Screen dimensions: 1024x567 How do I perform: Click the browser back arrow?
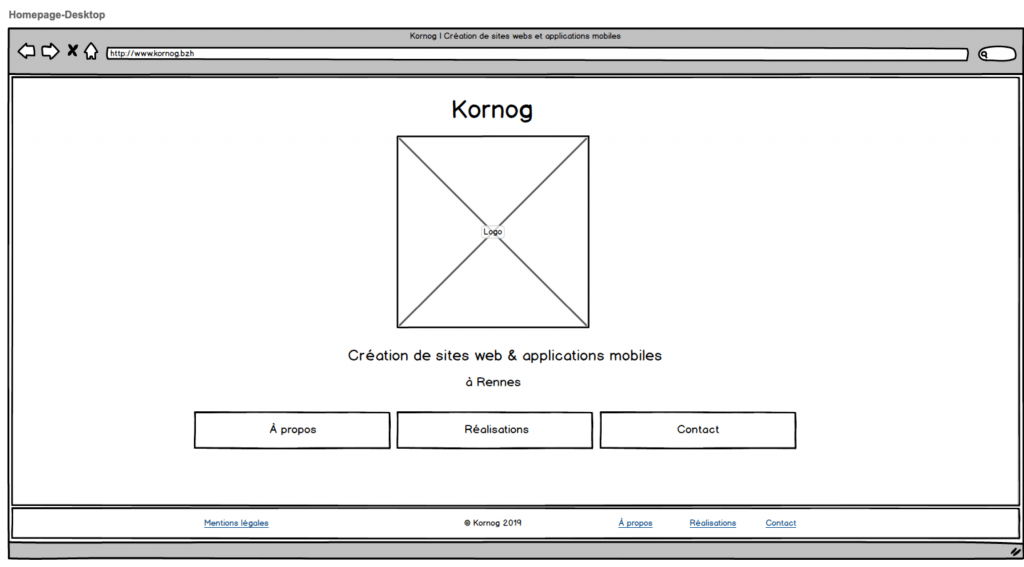click(x=26, y=51)
